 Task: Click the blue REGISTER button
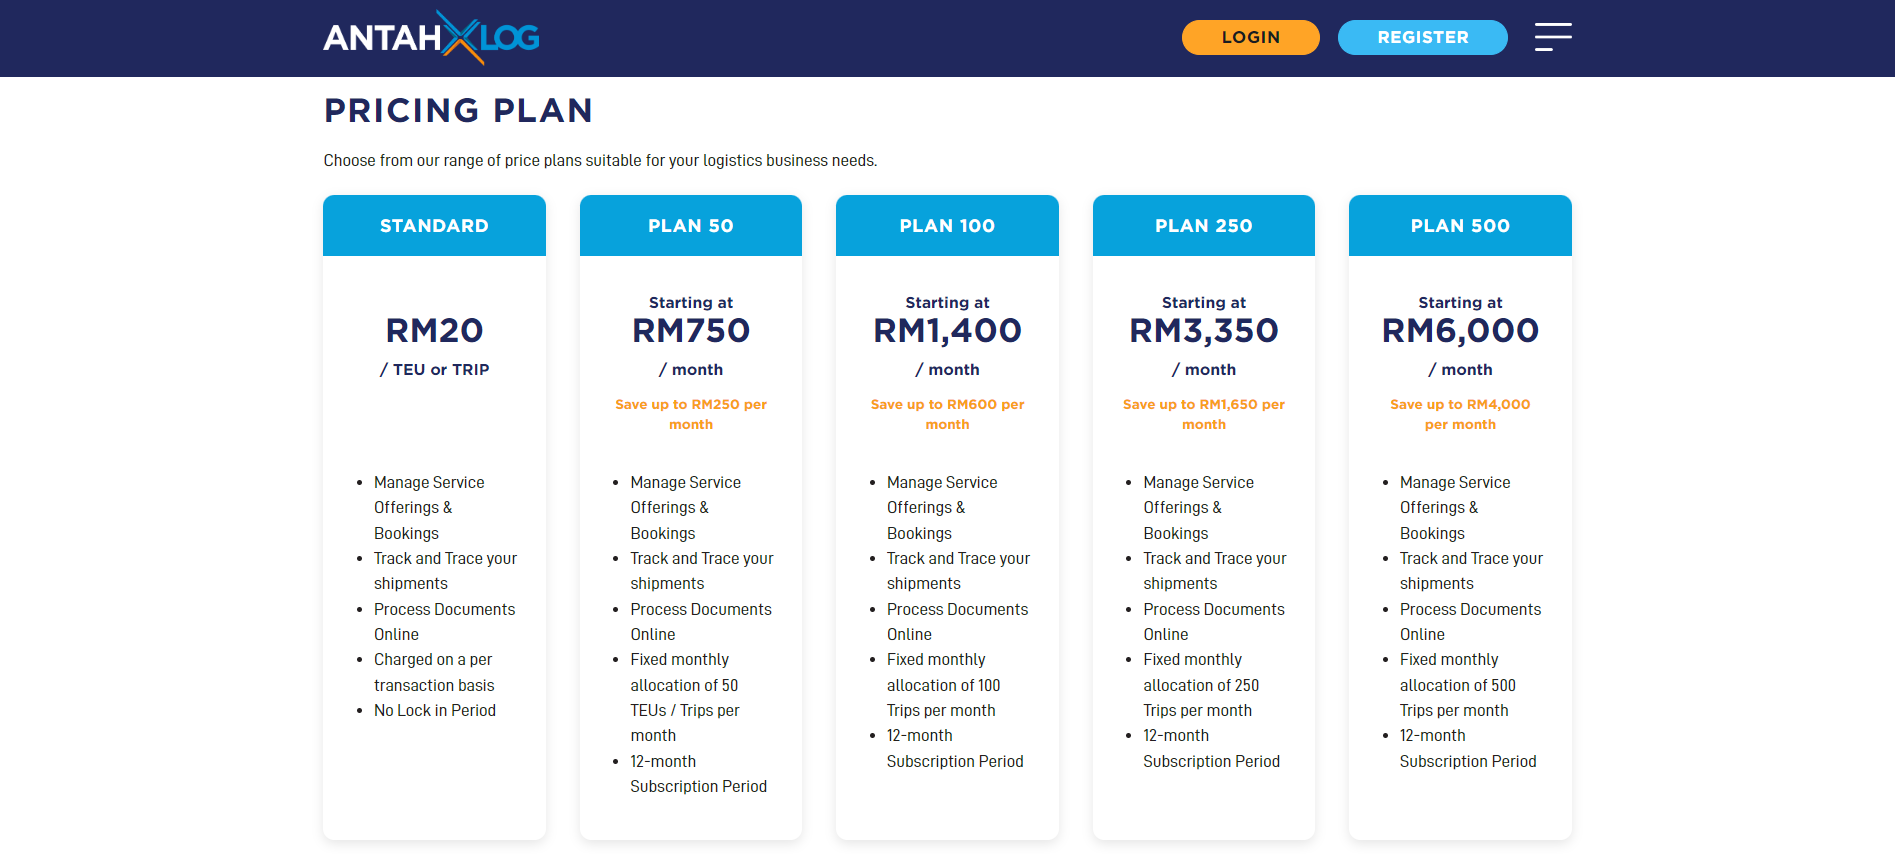pos(1422,37)
